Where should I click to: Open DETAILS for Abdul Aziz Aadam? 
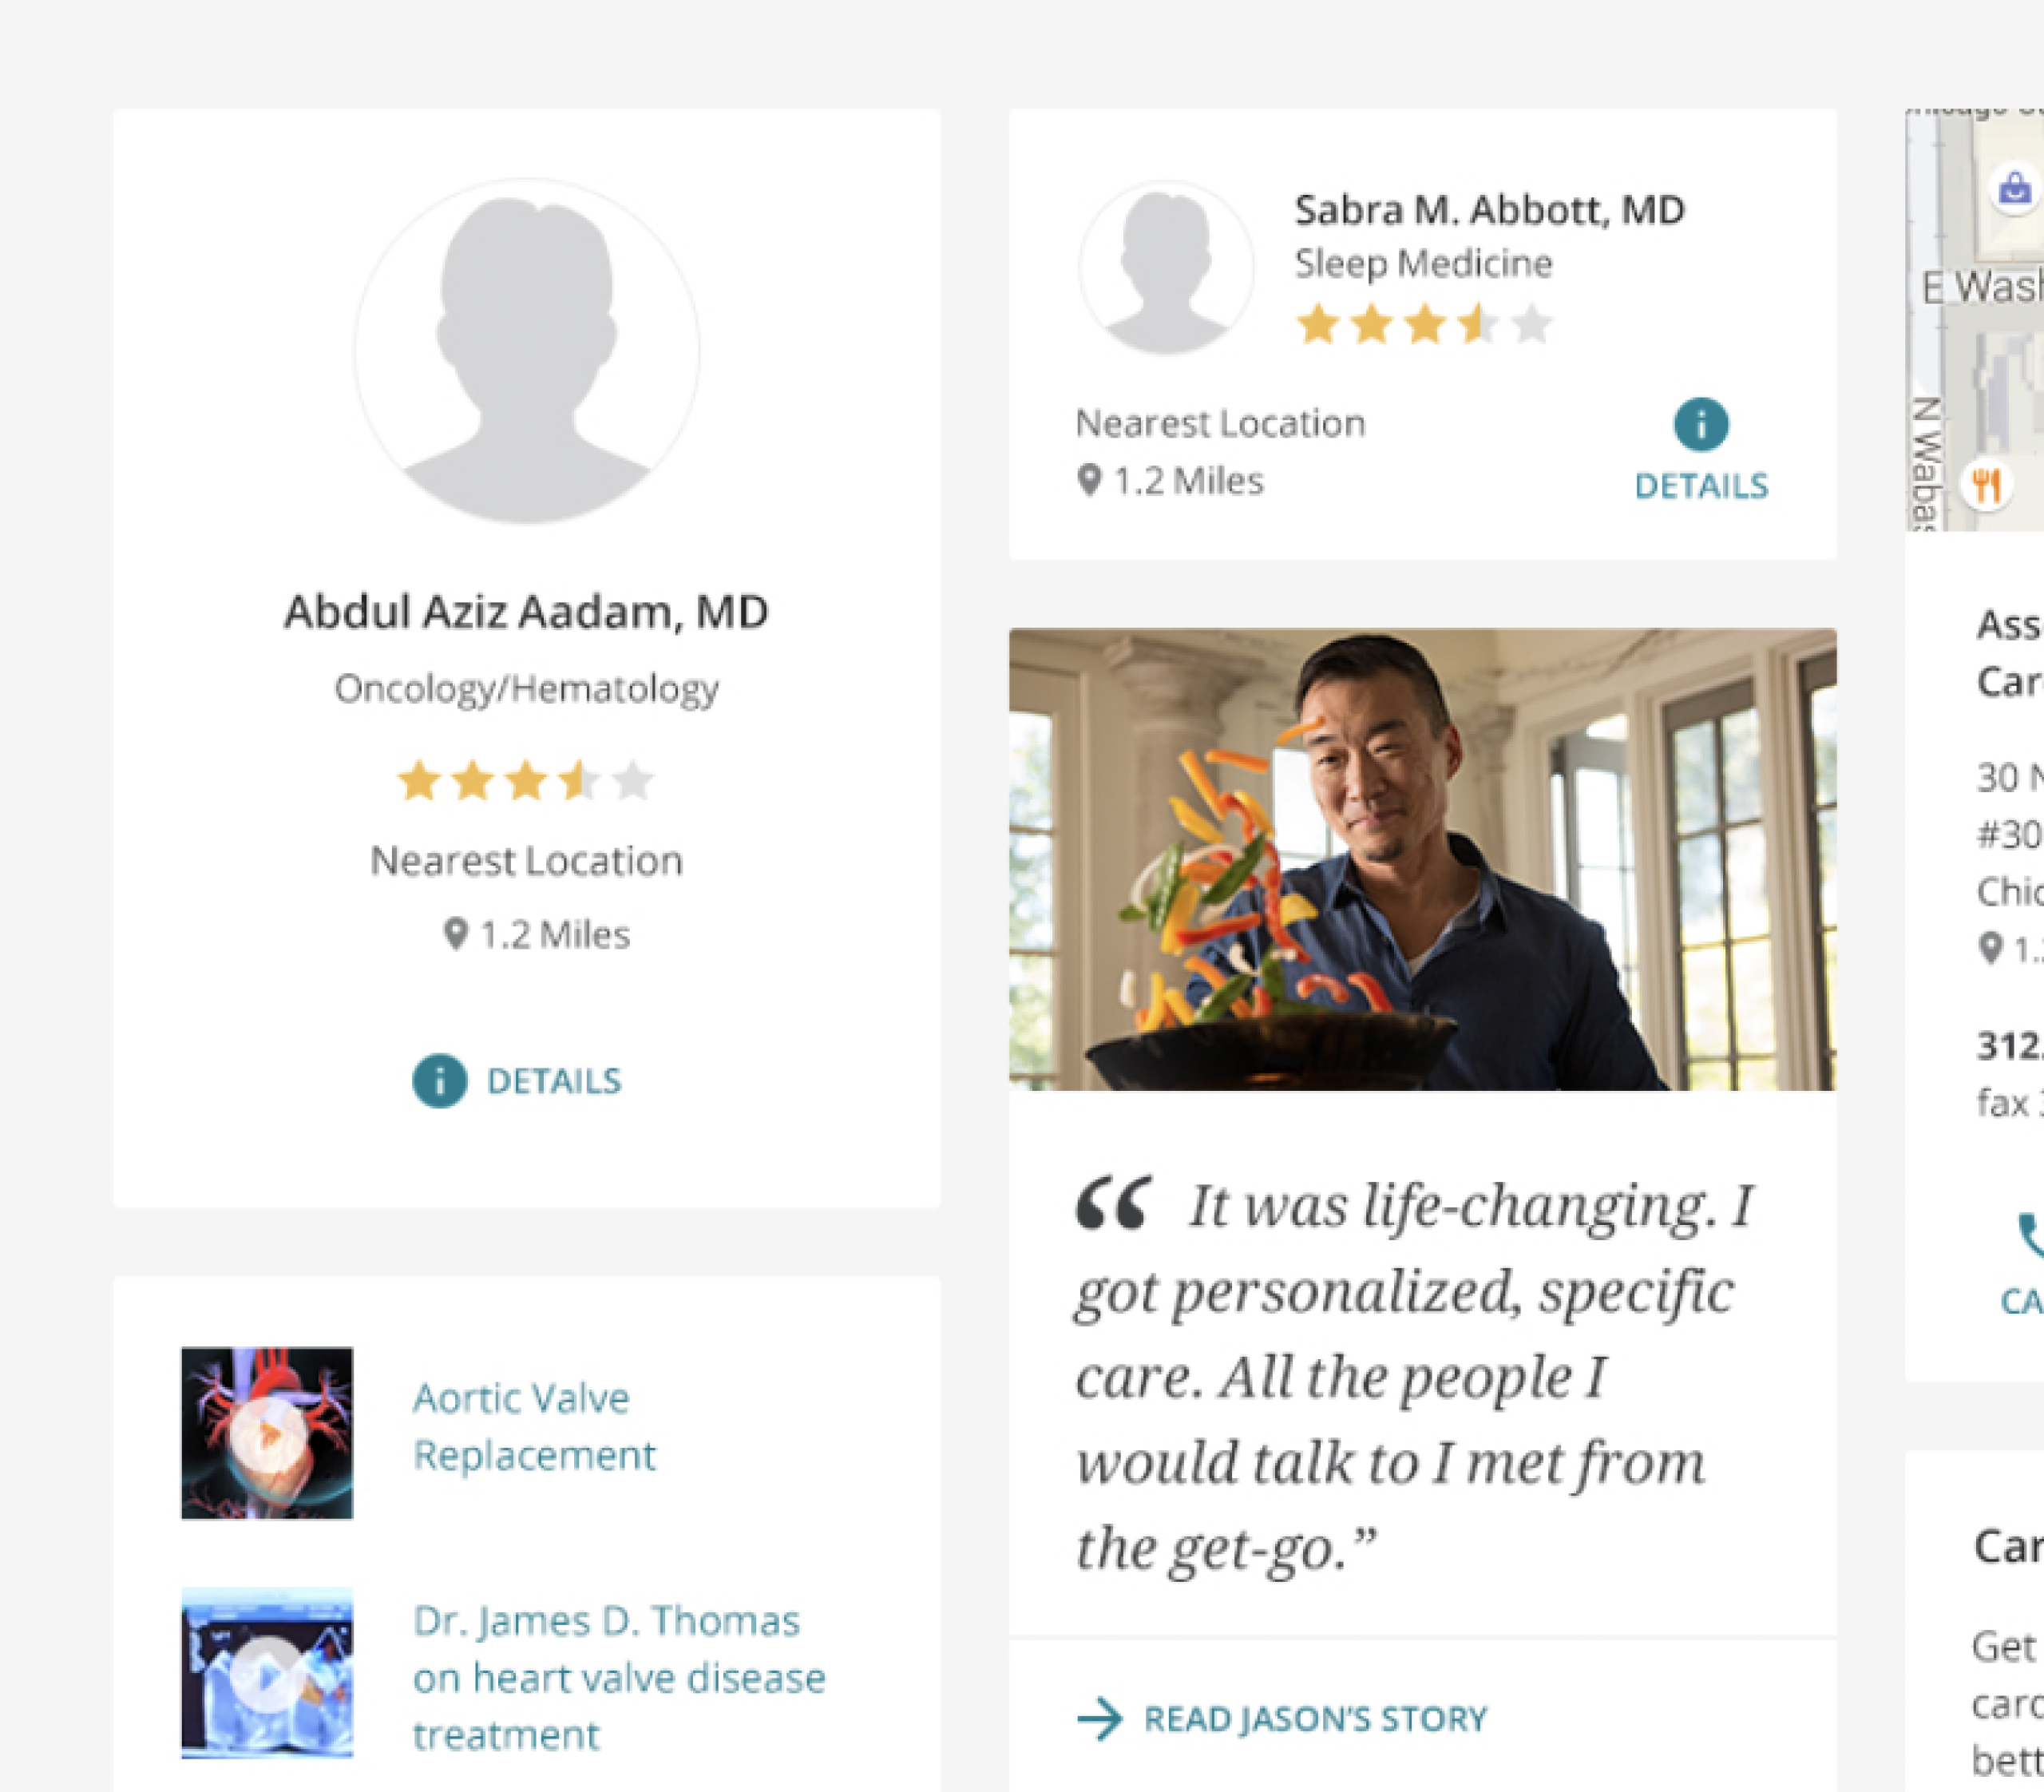pos(554,1081)
